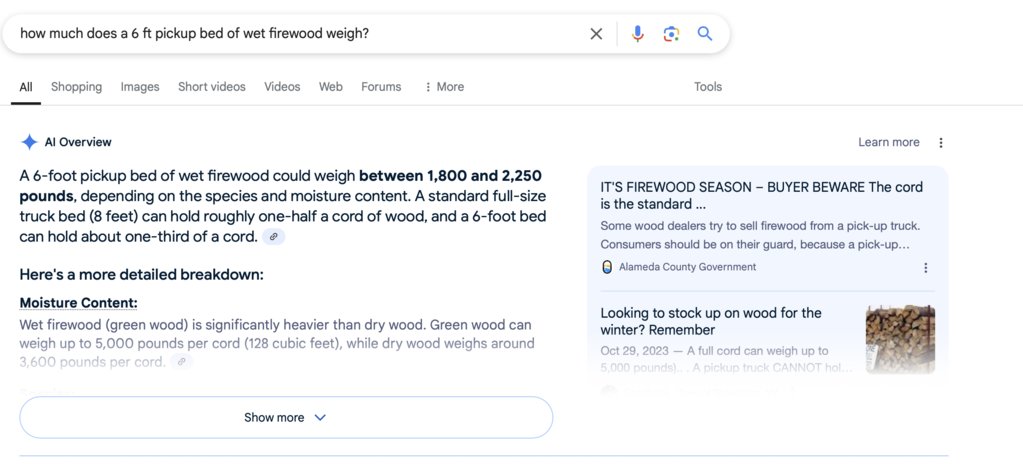Switch to the Shopping tab
Image resolution: width=1023 pixels, height=474 pixels.
click(76, 87)
